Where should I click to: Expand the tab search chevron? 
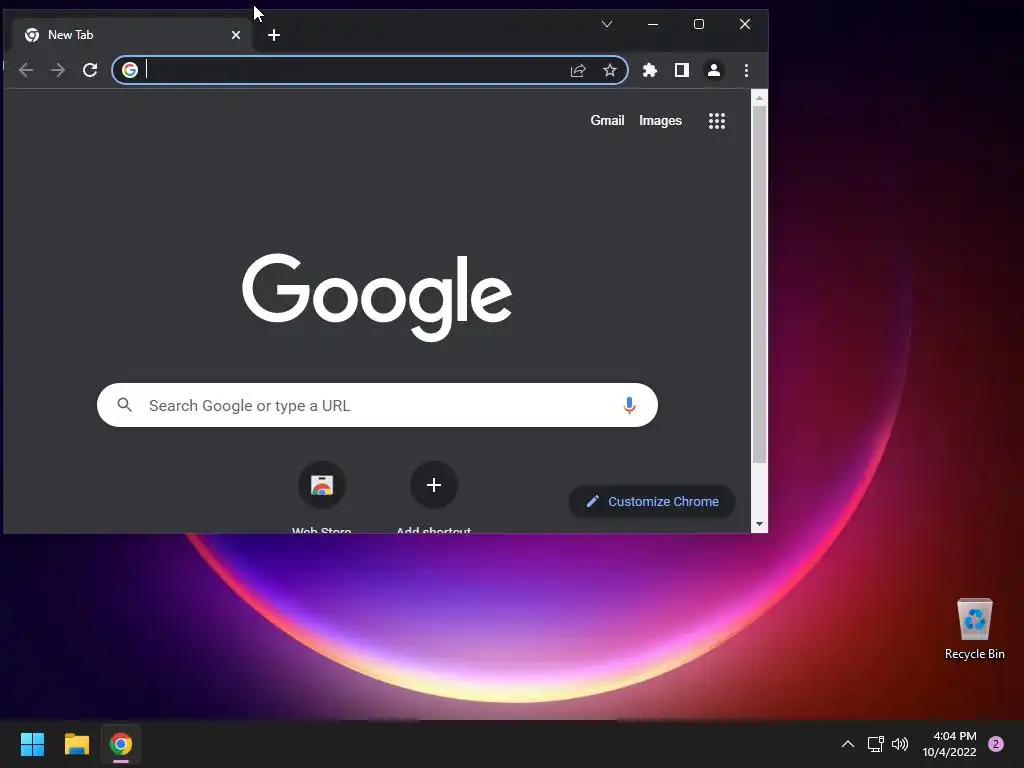(x=607, y=24)
